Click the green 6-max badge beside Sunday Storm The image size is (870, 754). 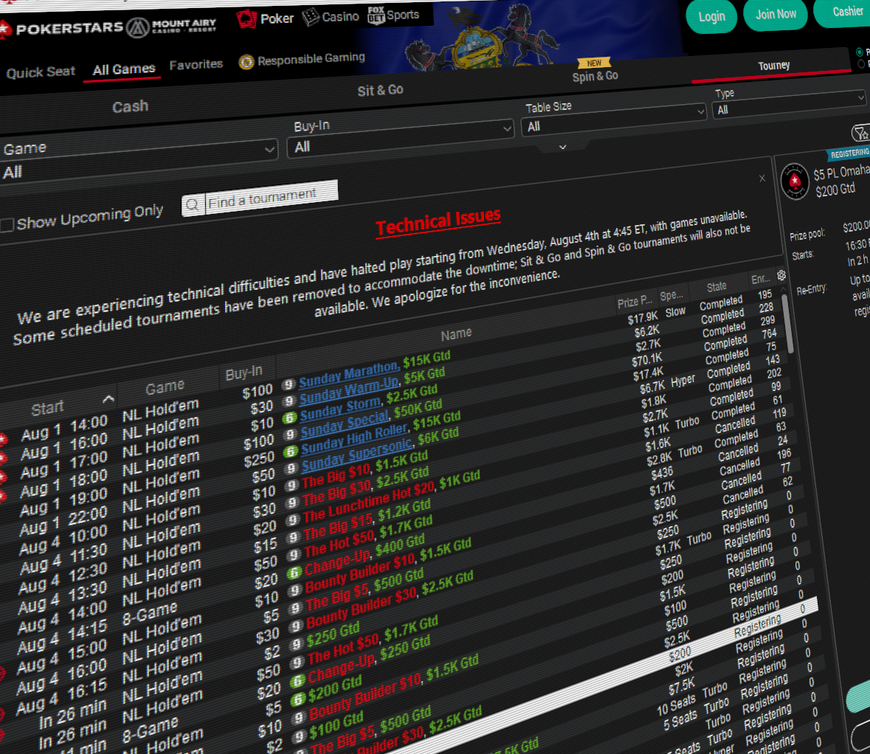[x=290, y=418]
